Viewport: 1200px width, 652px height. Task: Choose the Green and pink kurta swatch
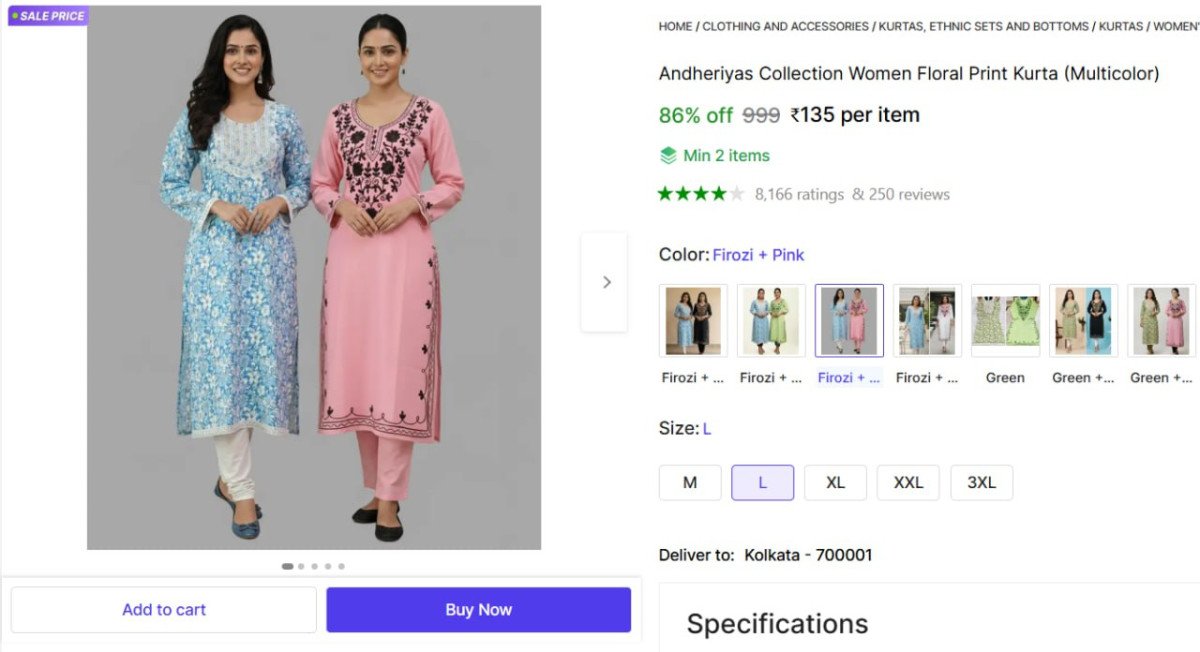click(1161, 321)
